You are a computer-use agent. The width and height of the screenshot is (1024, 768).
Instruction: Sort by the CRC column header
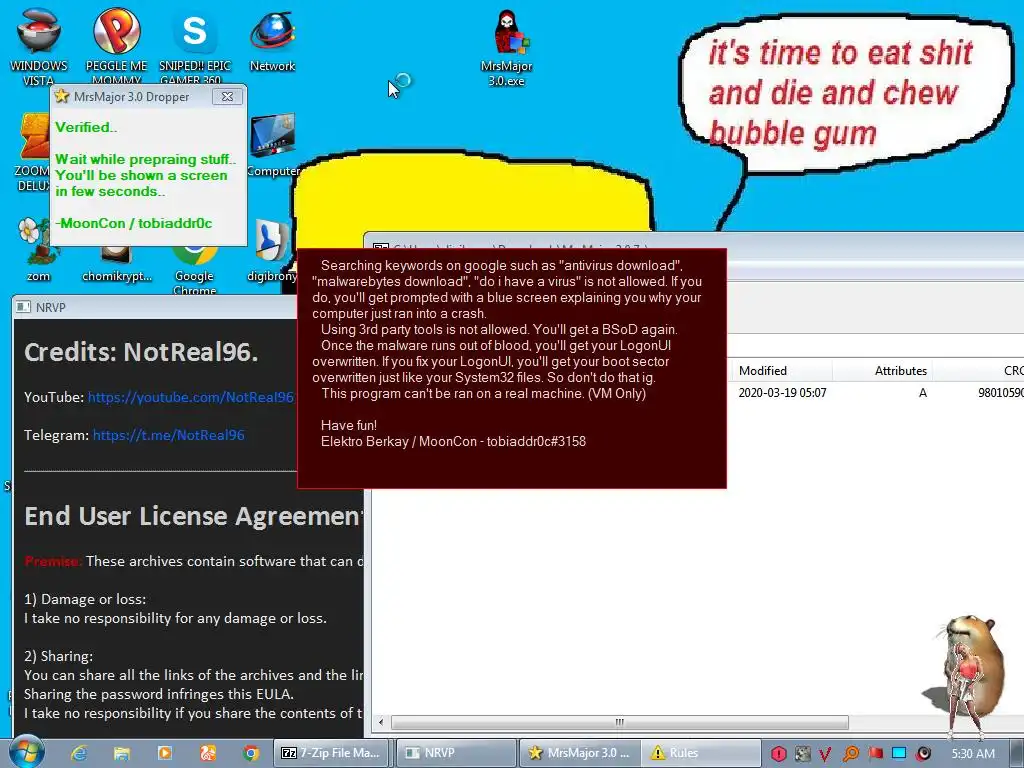[979, 370]
